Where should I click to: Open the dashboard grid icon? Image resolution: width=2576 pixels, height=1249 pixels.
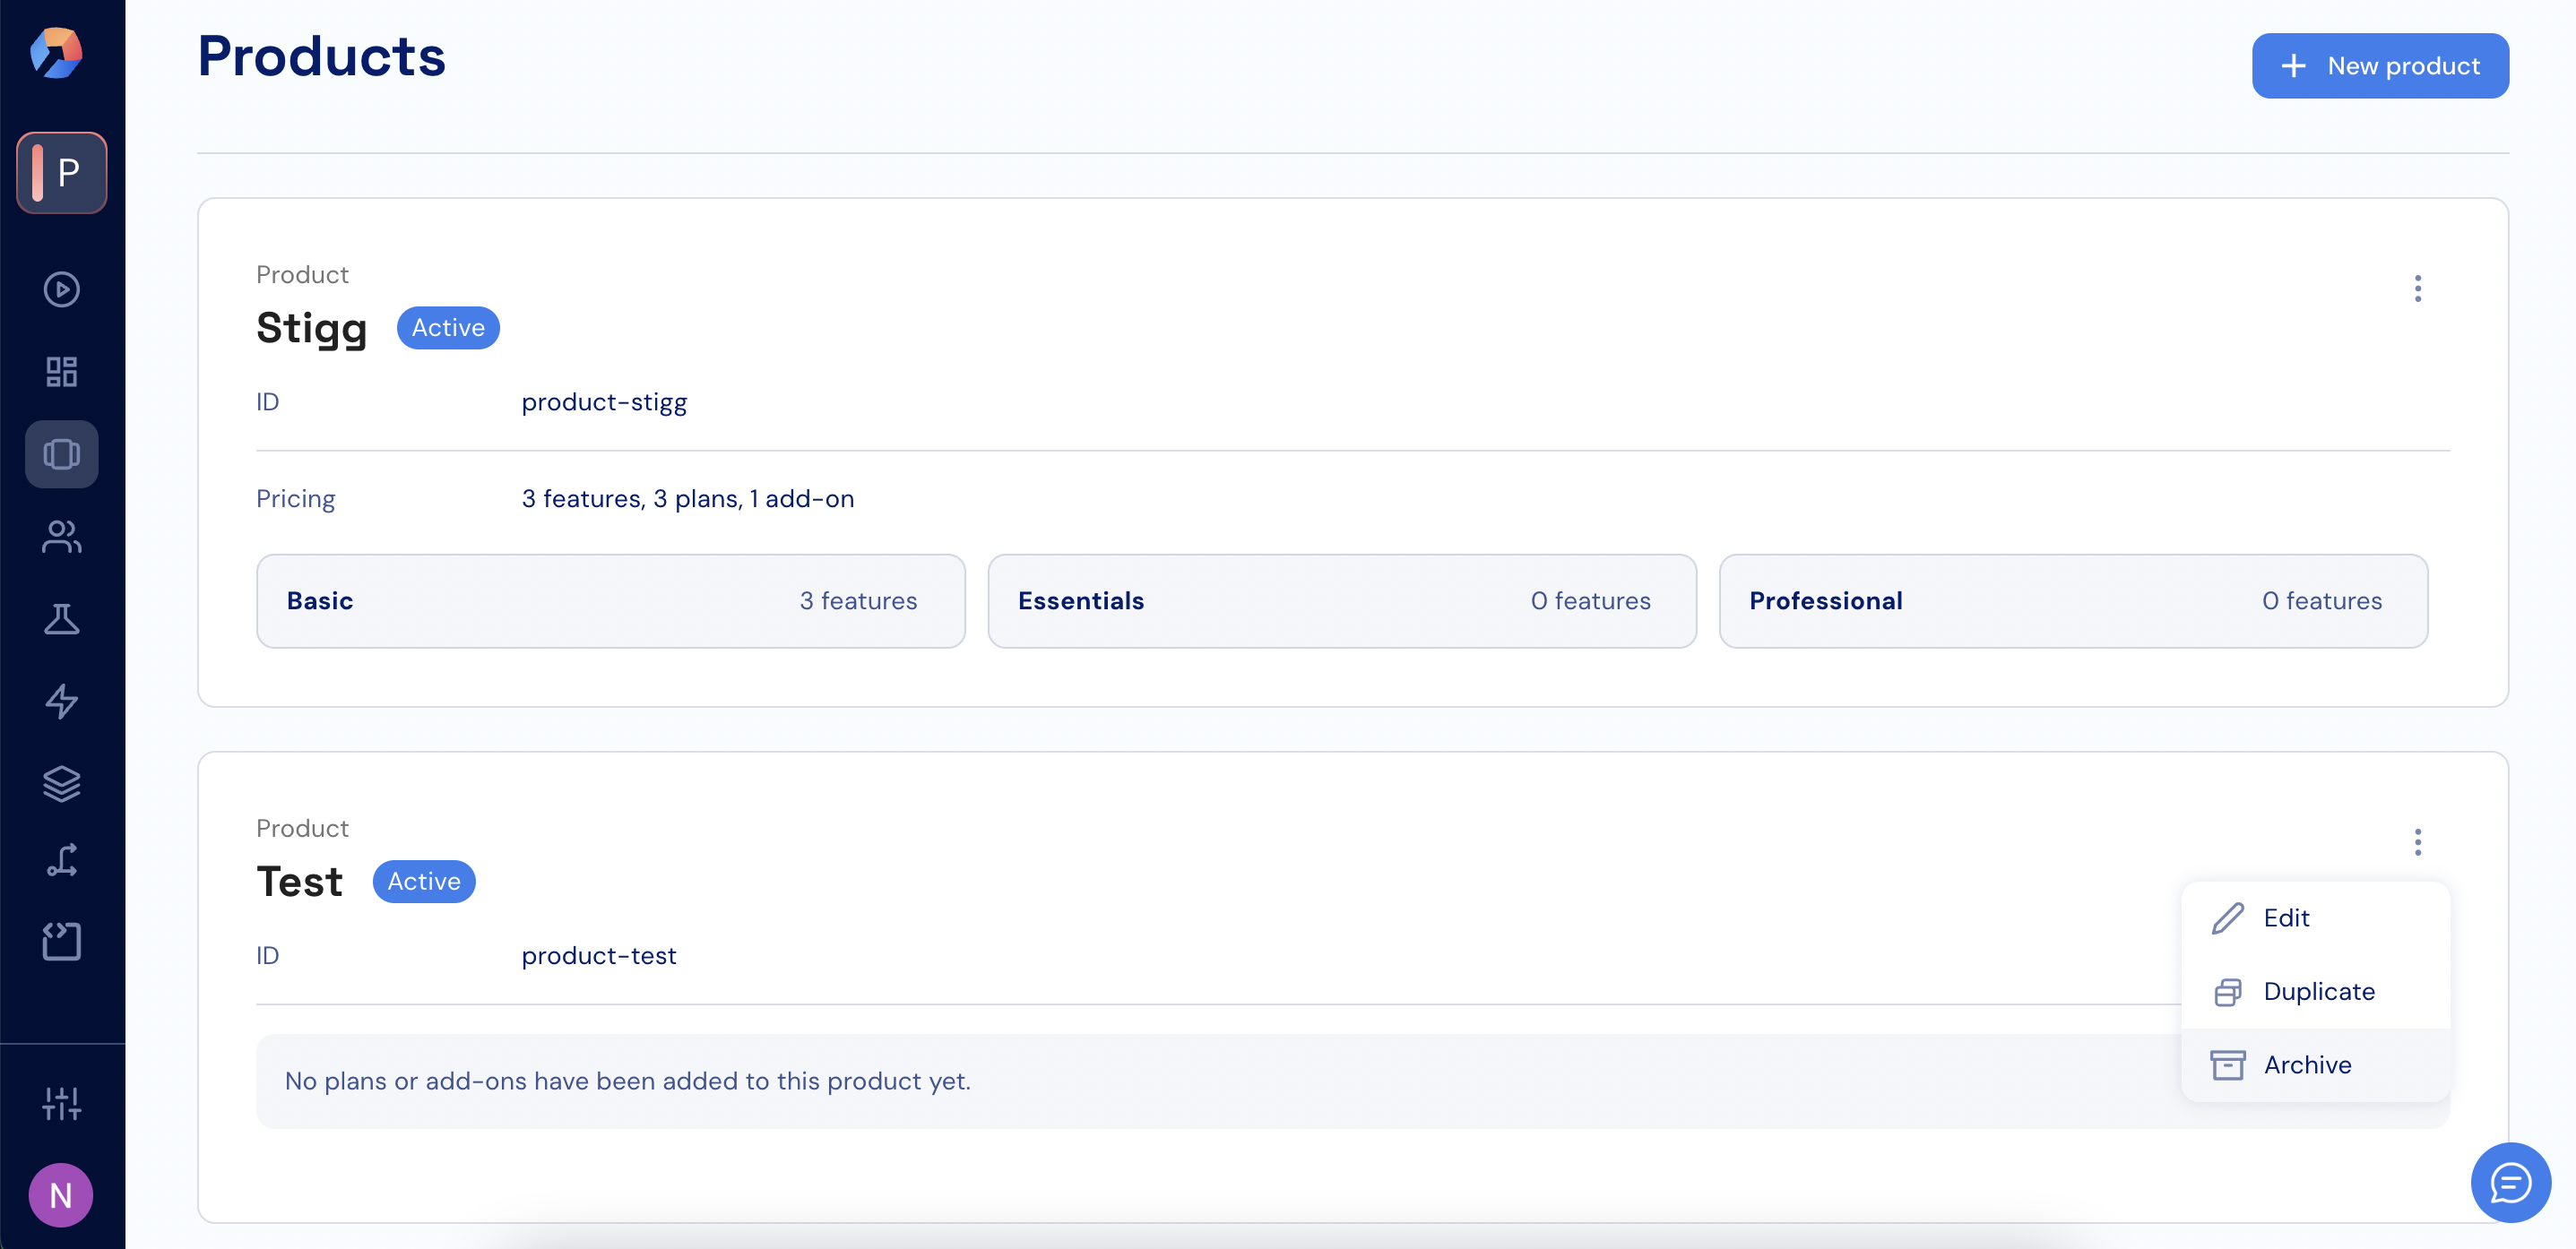pyautogui.click(x=61, y=372)
